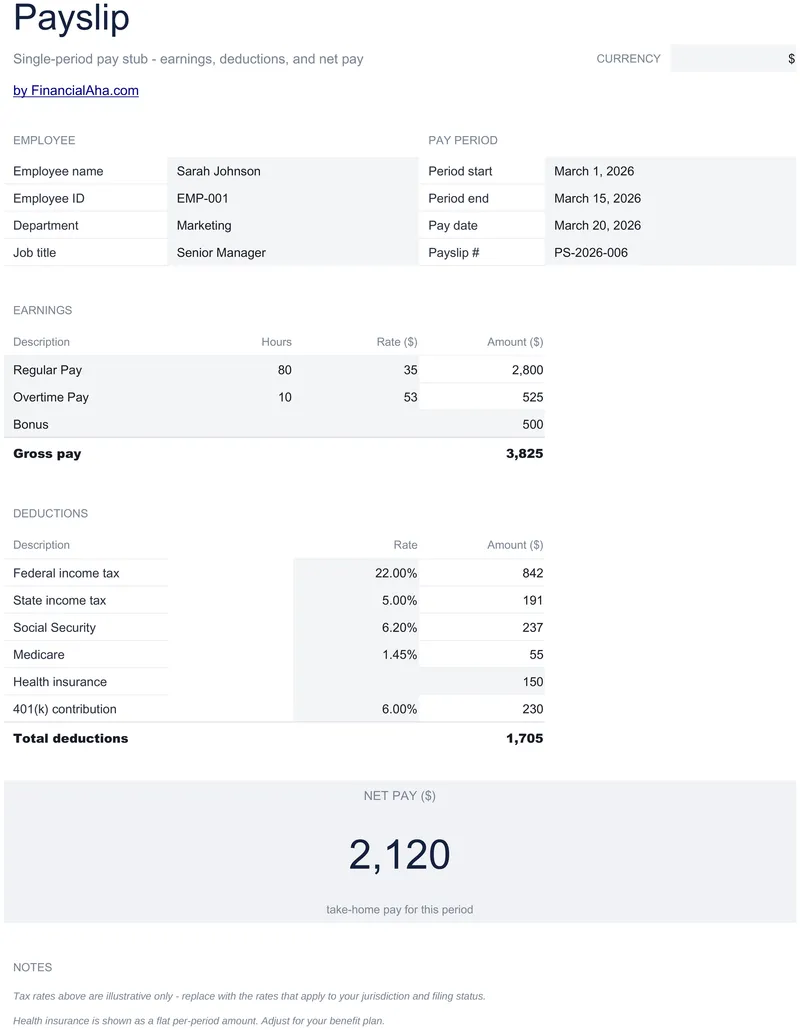The width and height of the screenshot is (800, 1030).
Task: Click State income tax rate 5.00%
Action: coord(356,600)
